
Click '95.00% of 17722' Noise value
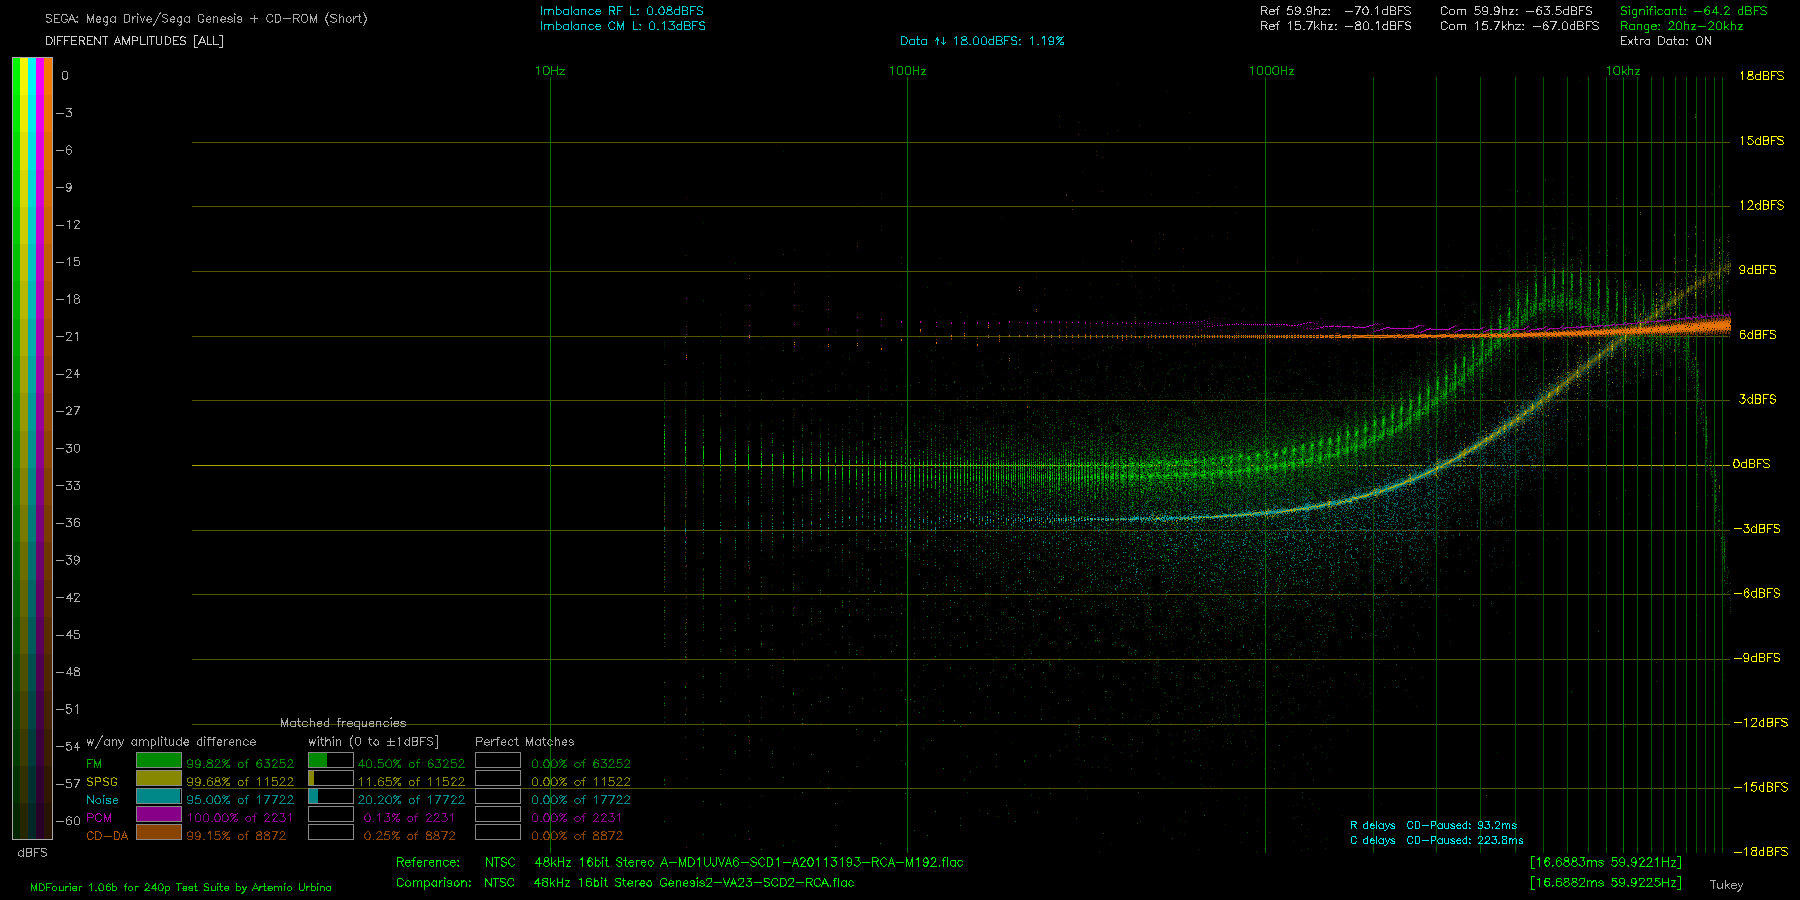coord(240,800)
